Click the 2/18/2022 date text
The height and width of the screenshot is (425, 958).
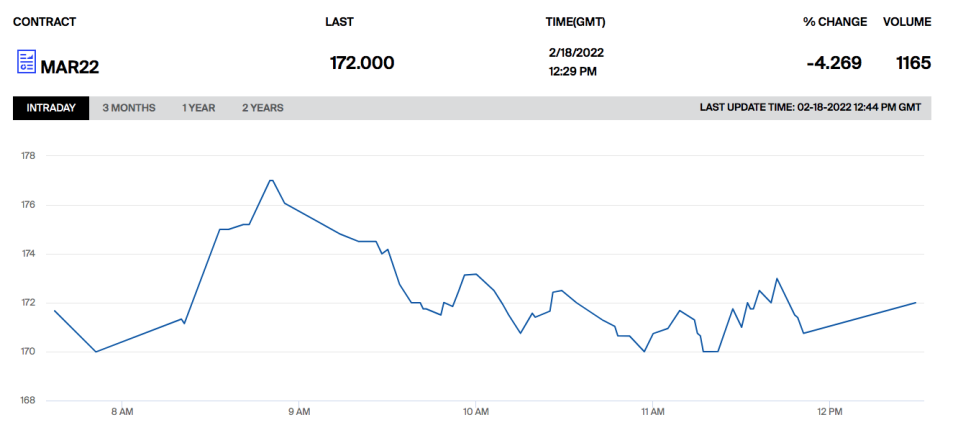pos(576,52)
